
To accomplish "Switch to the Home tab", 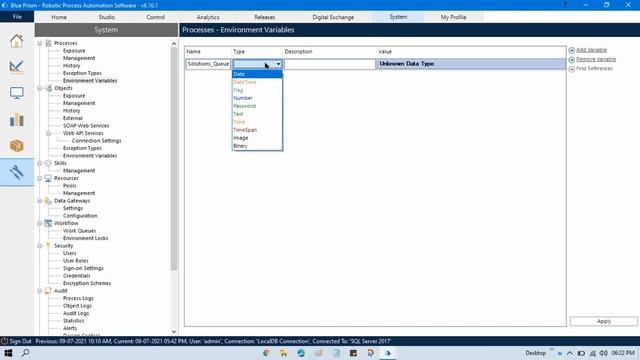I will (59, 17).
